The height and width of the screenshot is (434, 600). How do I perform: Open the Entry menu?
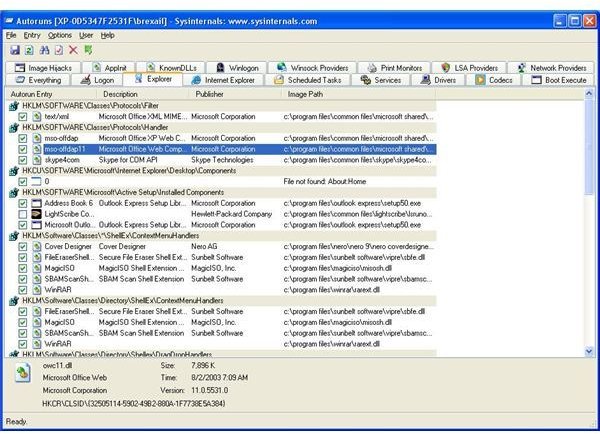(32, 35)
